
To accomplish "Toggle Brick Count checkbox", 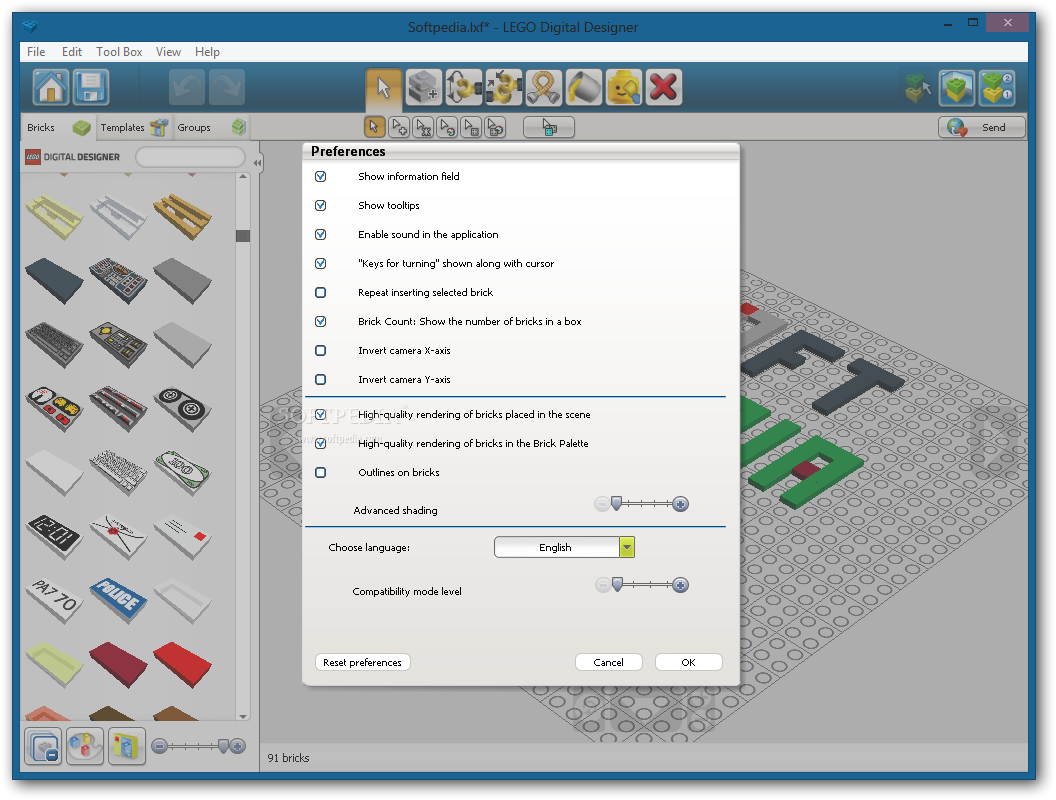I will pyautogui.click(x=321, y=321).
